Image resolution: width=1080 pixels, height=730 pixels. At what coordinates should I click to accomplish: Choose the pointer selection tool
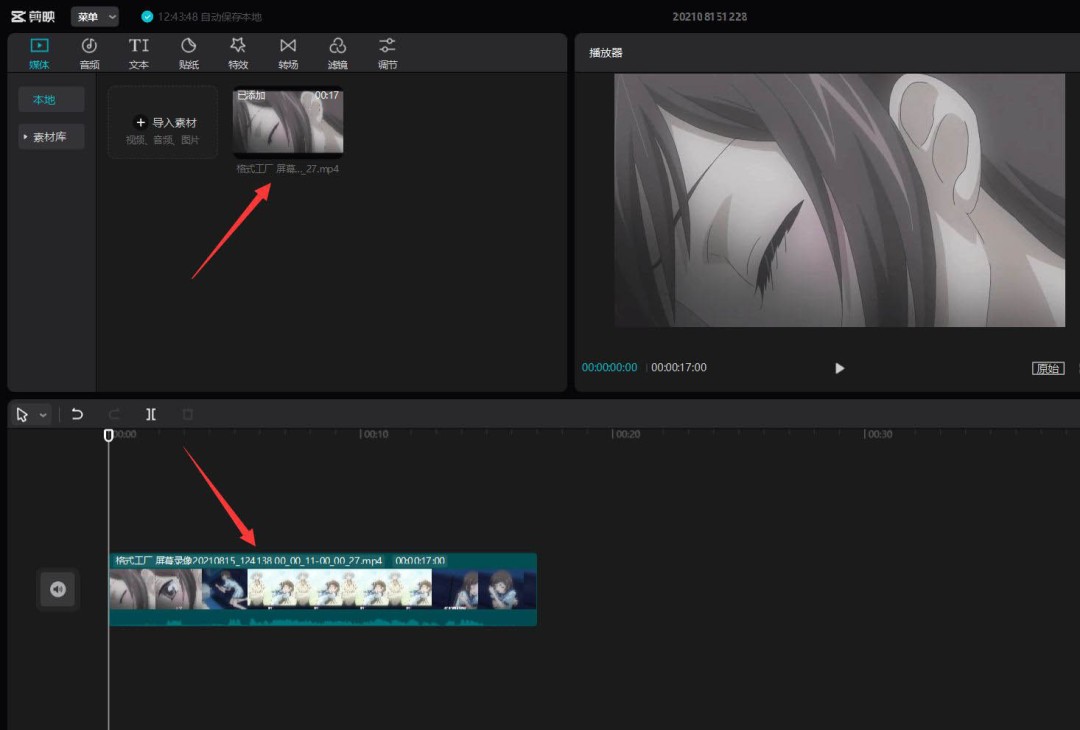point(23,415)
